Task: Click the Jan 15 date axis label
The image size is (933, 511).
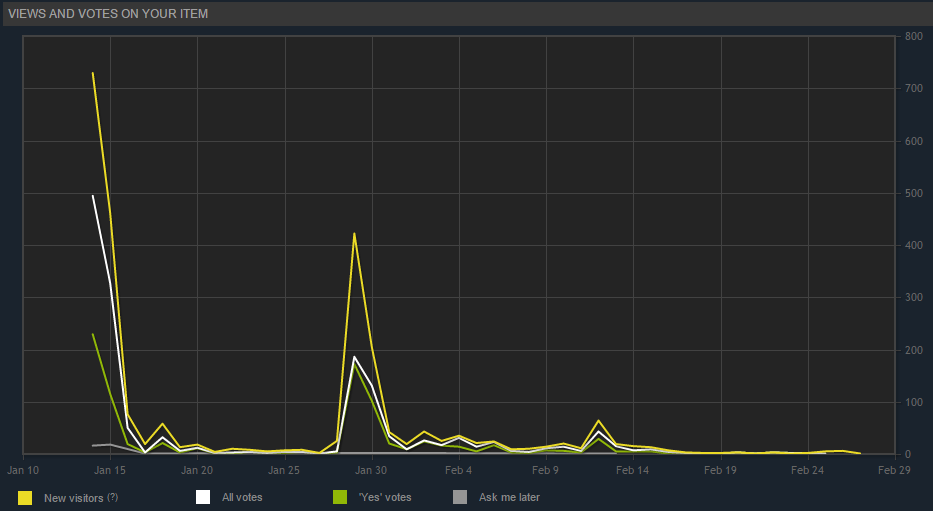Action: [x=110, y=470]
